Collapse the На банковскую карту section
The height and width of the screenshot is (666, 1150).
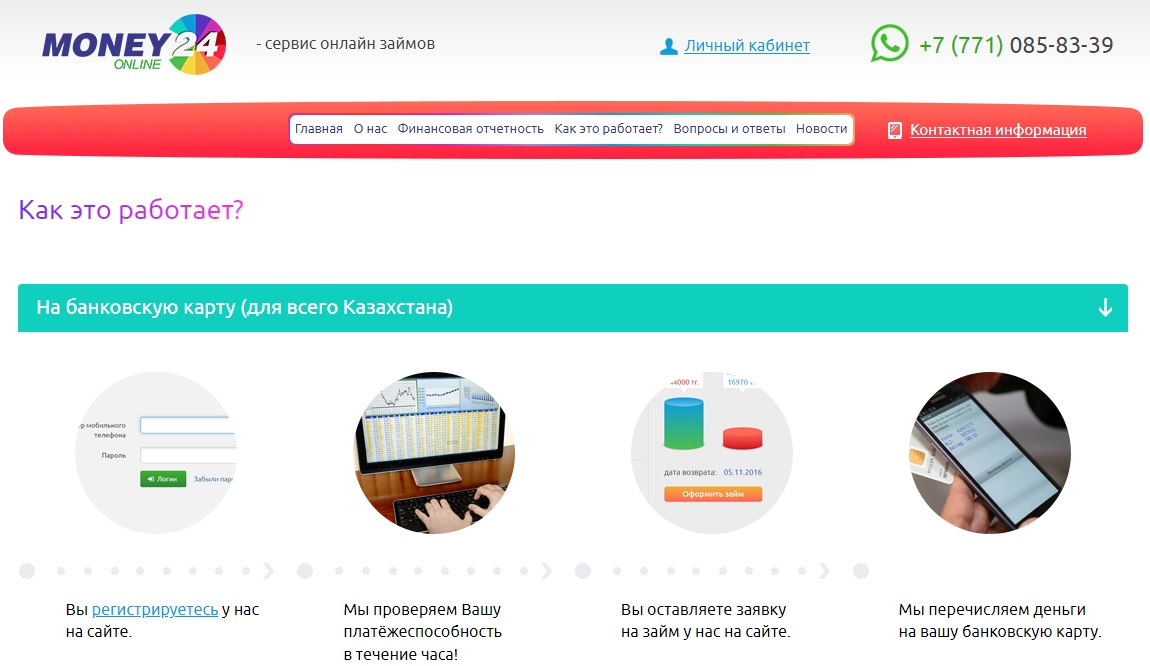click(x=573, y=308)
